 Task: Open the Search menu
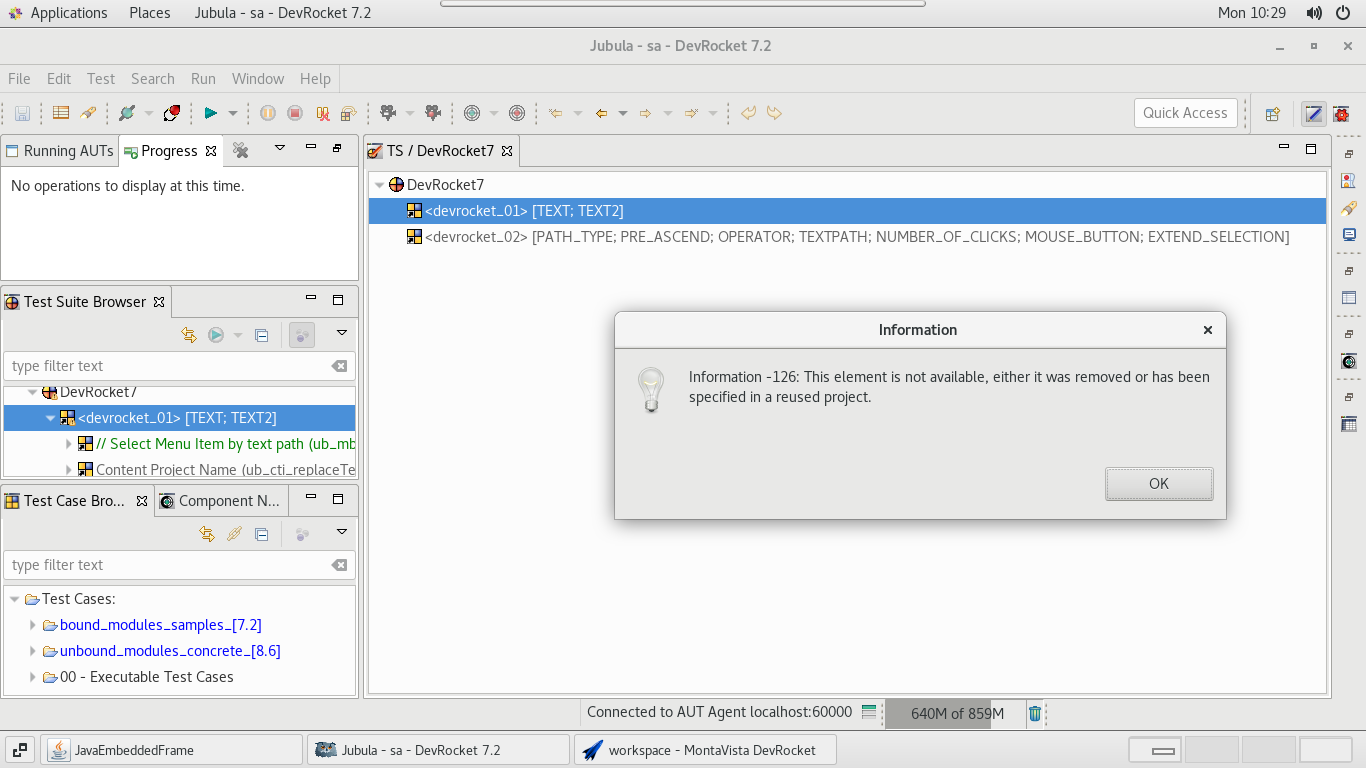pos(153,79)
